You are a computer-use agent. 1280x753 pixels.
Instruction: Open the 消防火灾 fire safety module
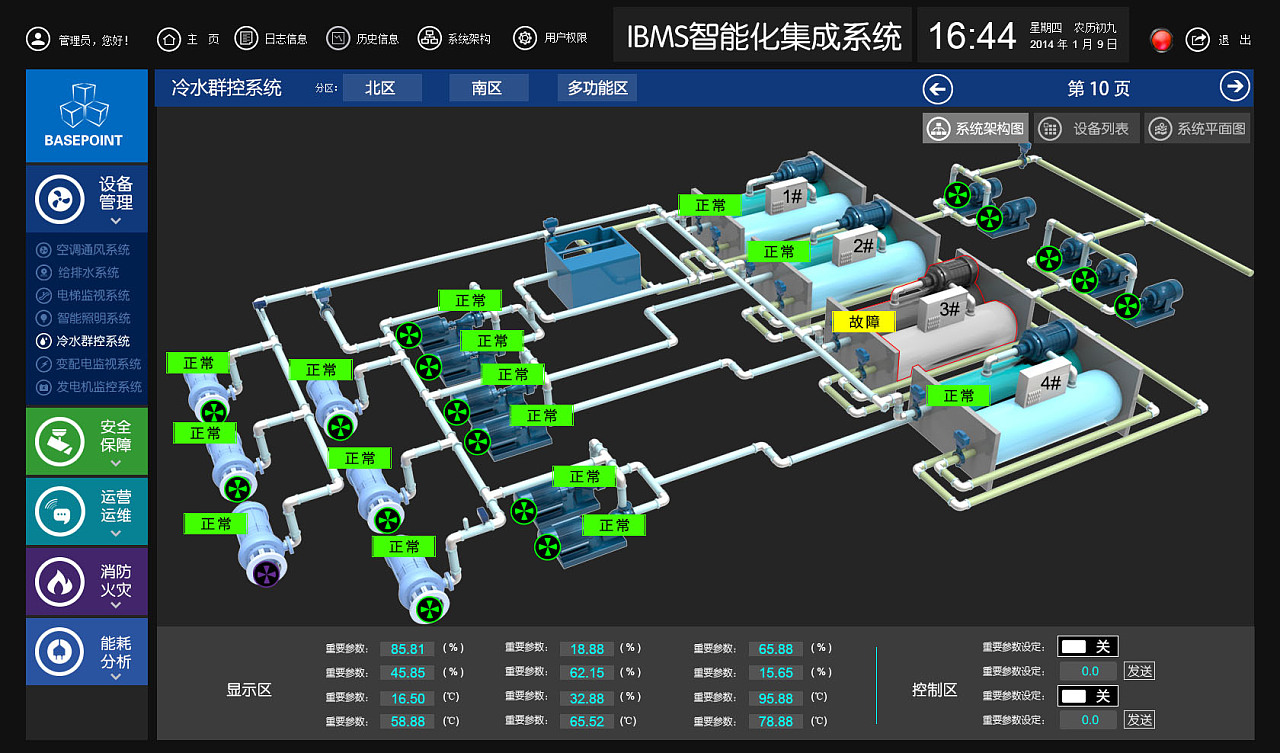(86, 581)
